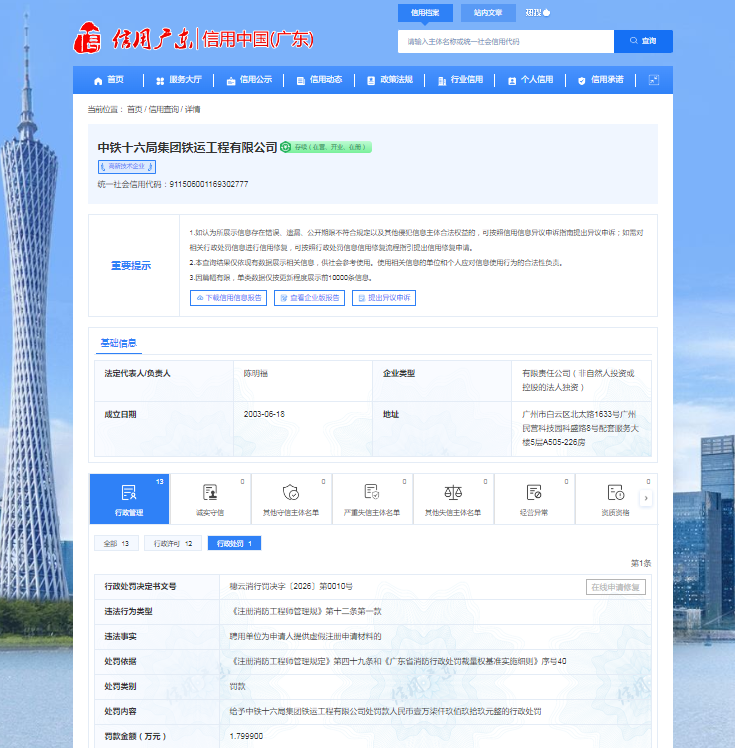Switch search mode to 站内文章
Image resolution: width=735 pixels, height=748 pixels.
(x=488, y=13)
